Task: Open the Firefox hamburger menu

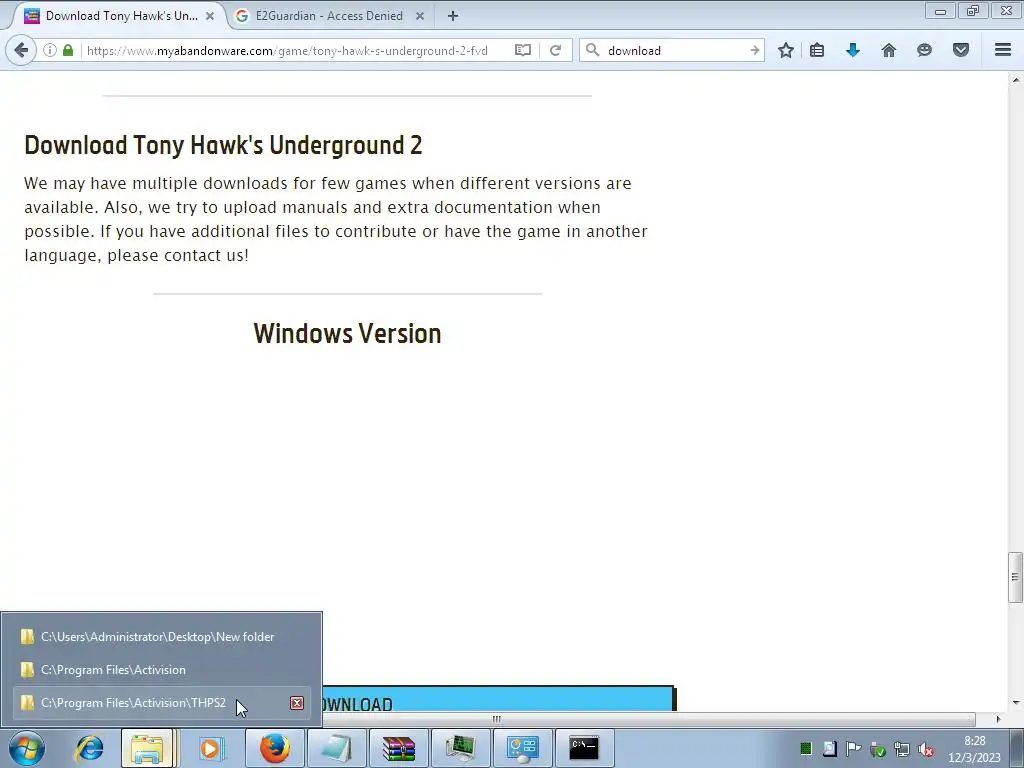Action: coord(1003,50)
